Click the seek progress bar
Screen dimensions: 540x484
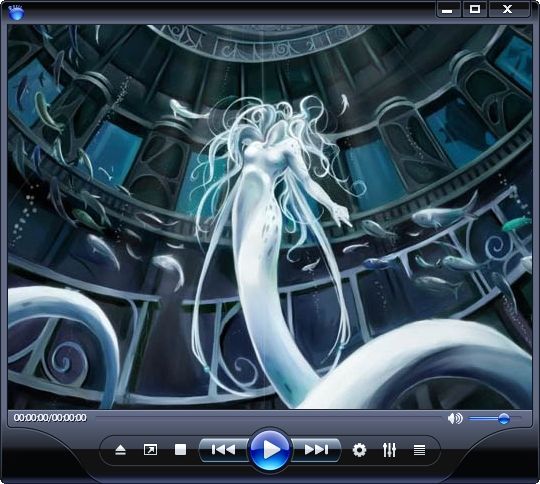(x=269, y=418)
